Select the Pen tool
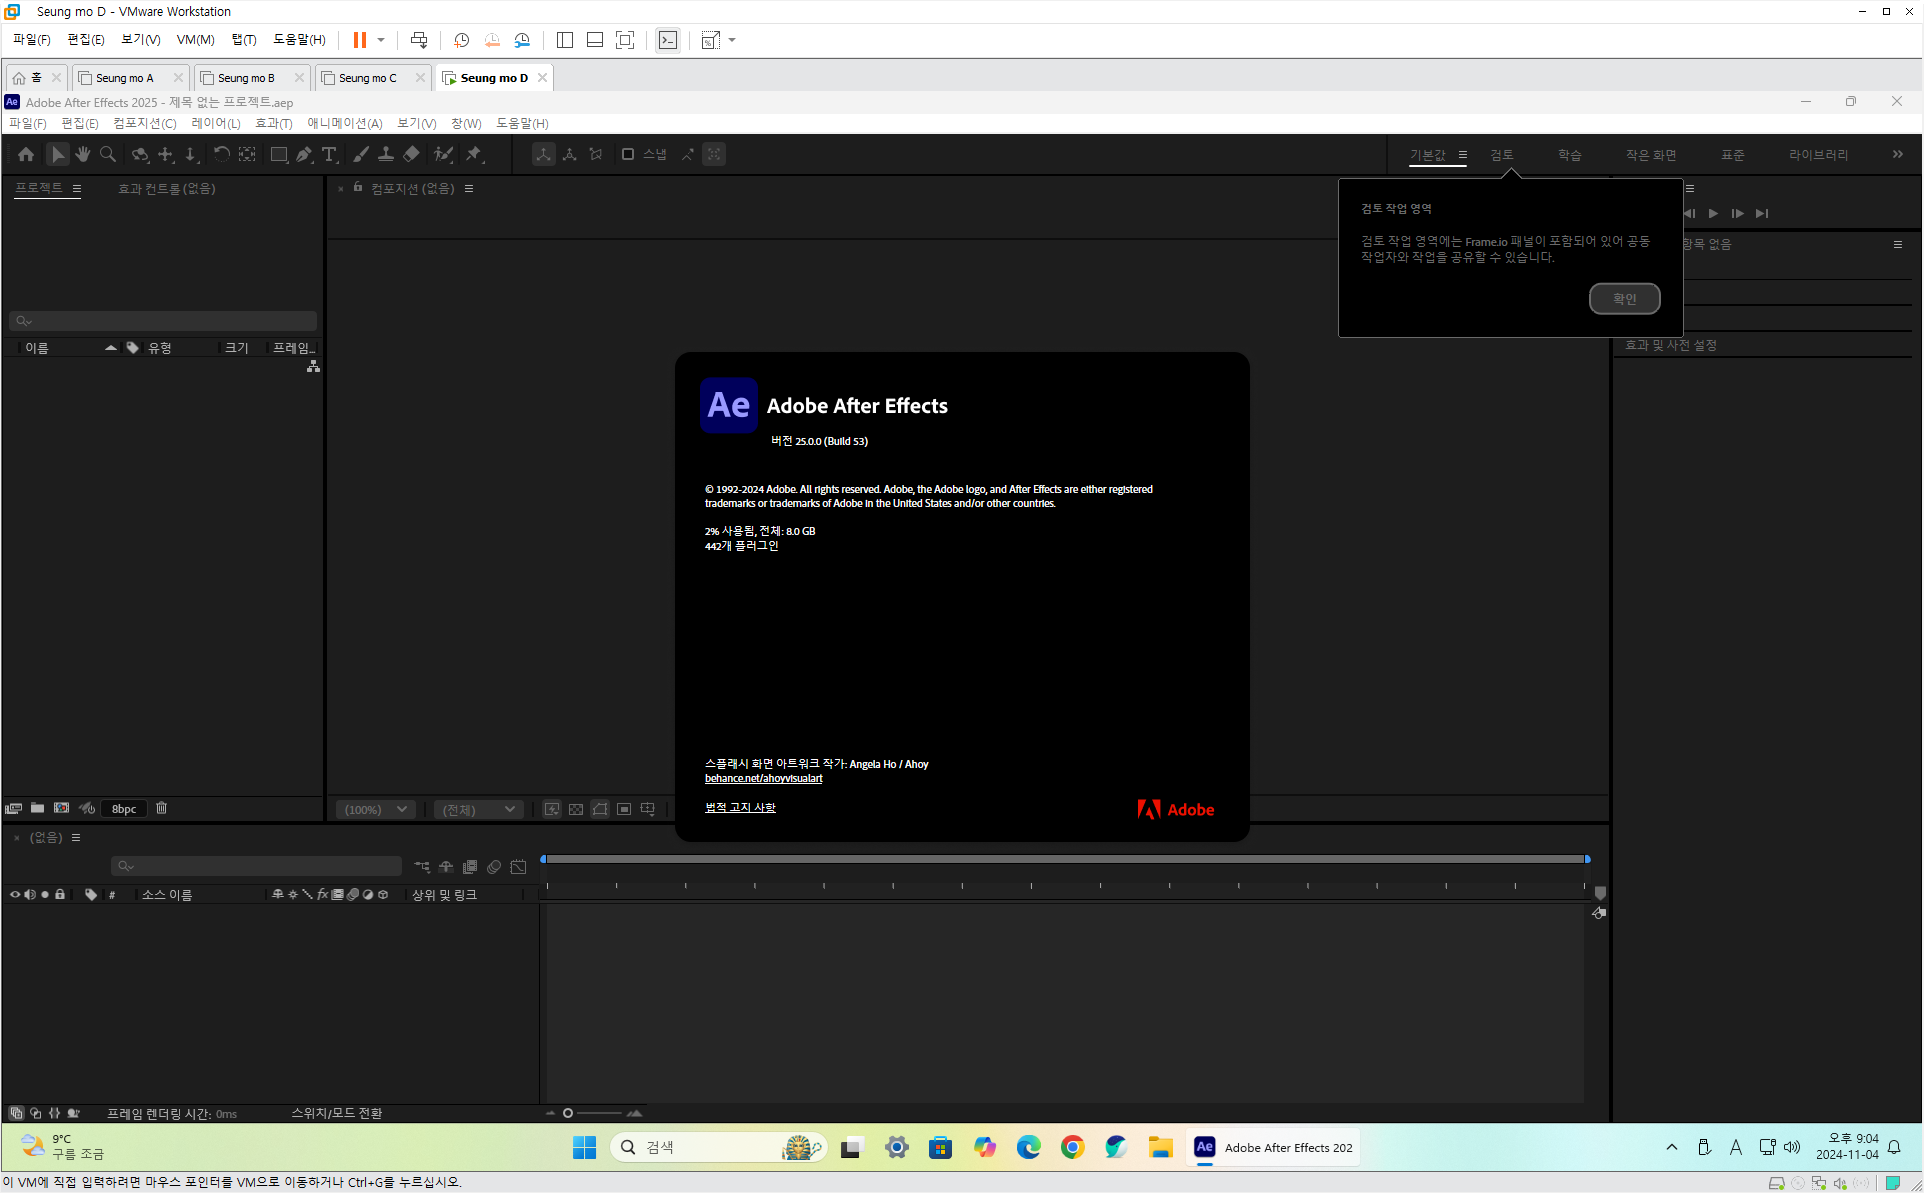The image size is (1924, 1193). click(x=304, y=154)
